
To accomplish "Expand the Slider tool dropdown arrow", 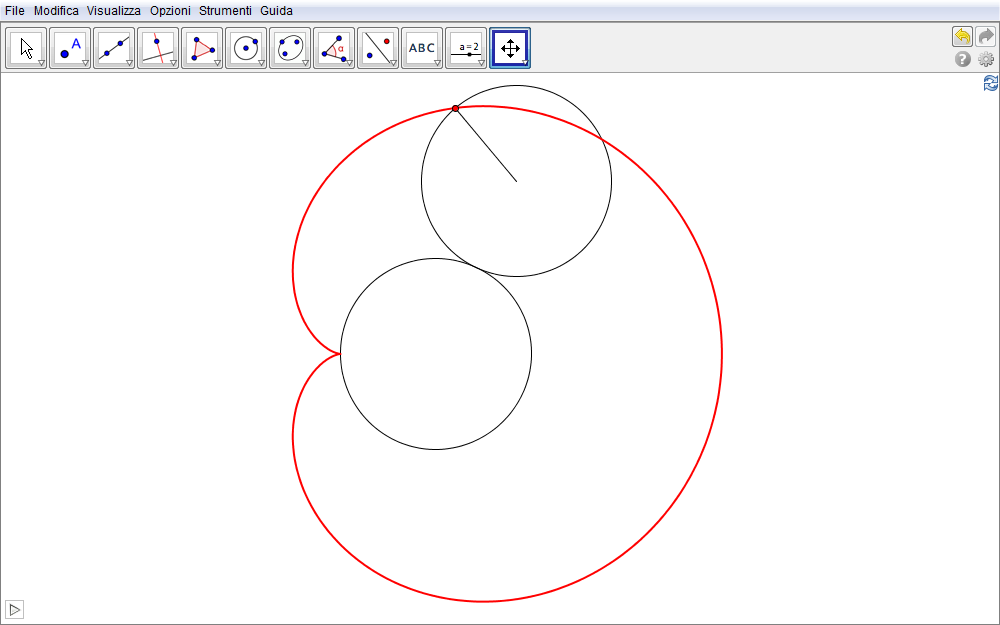I will pos(482,63).
